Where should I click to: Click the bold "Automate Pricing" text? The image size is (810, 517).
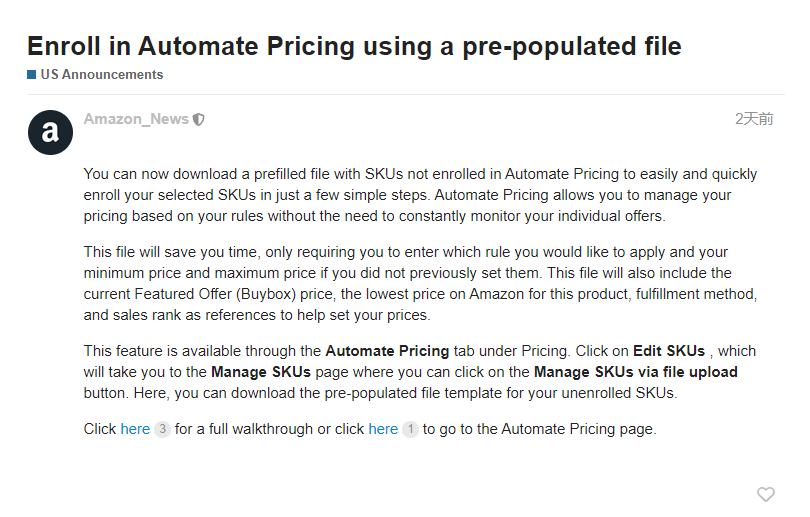click(x=386, y=351)
